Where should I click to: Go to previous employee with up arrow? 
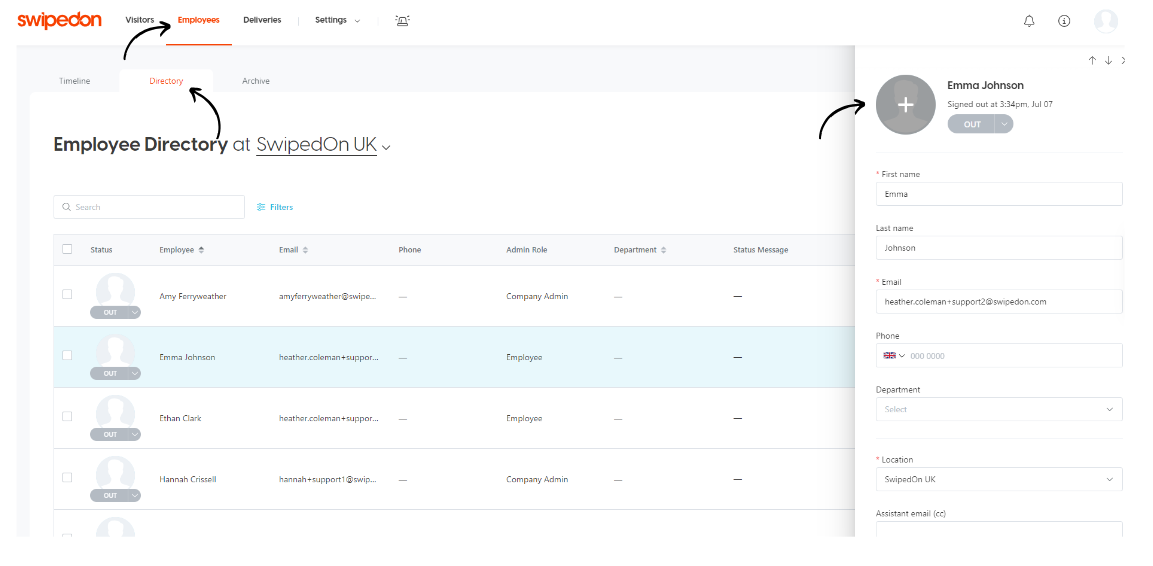(1092, 61)
